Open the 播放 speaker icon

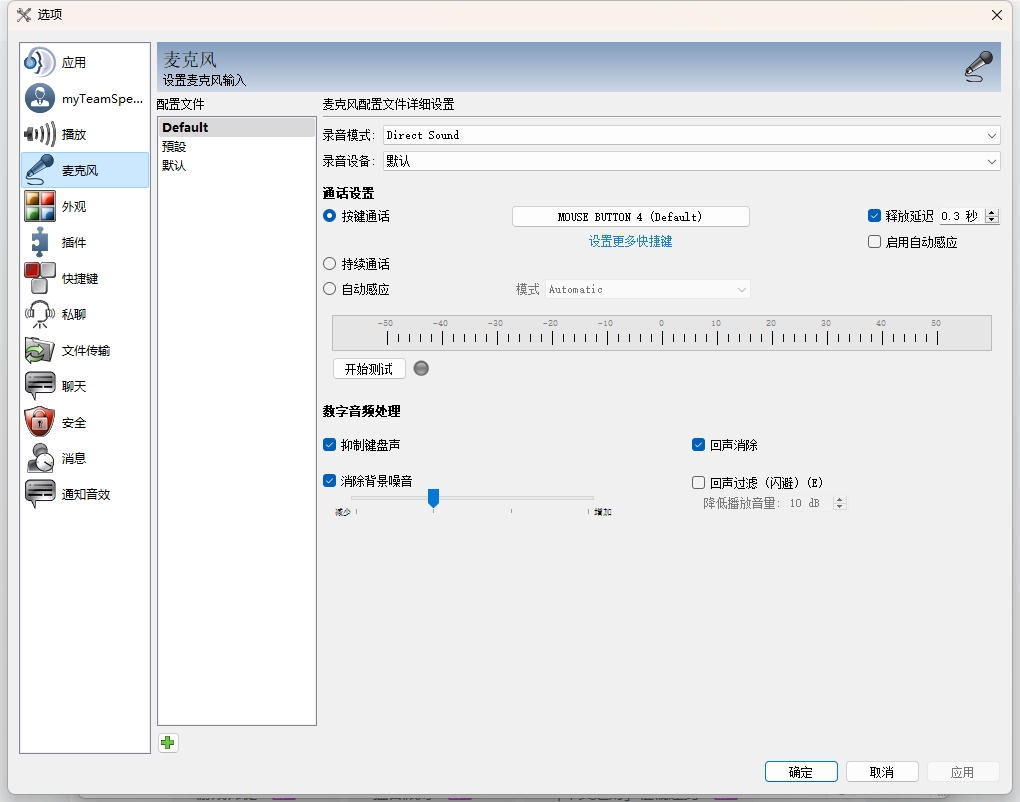[39, 134]
